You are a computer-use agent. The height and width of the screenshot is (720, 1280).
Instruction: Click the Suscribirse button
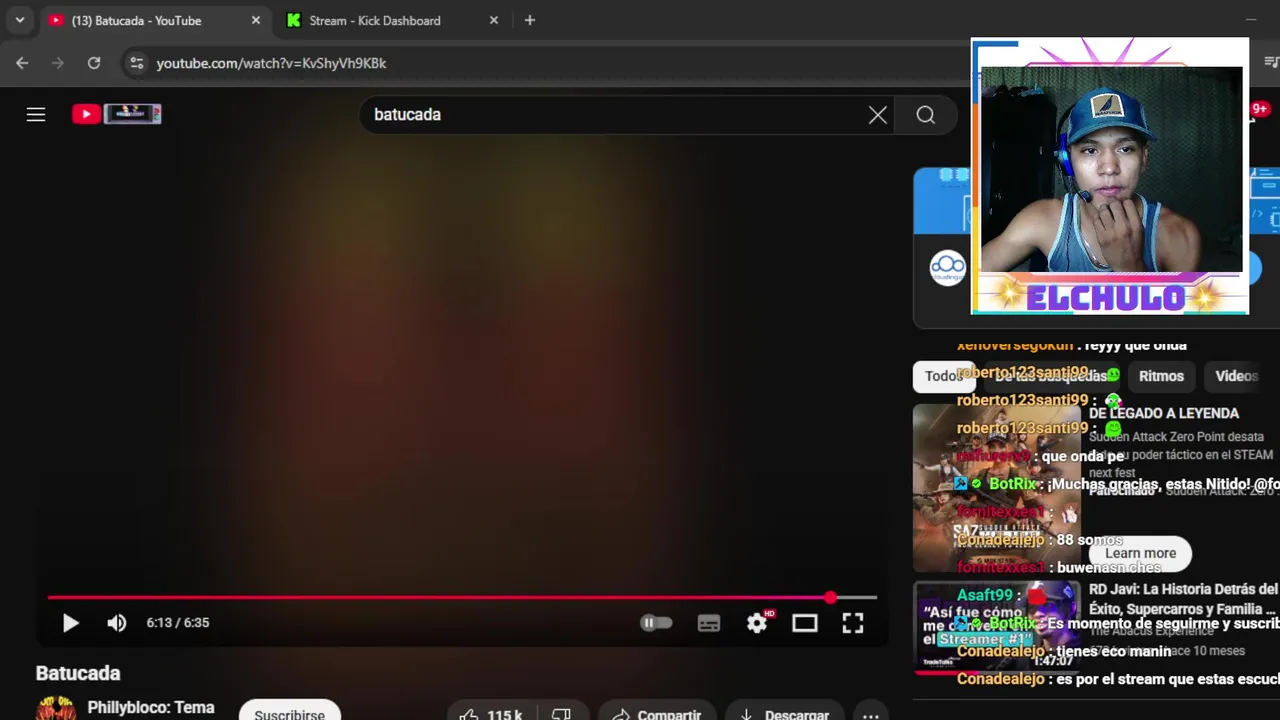click(x=289, y=713)
